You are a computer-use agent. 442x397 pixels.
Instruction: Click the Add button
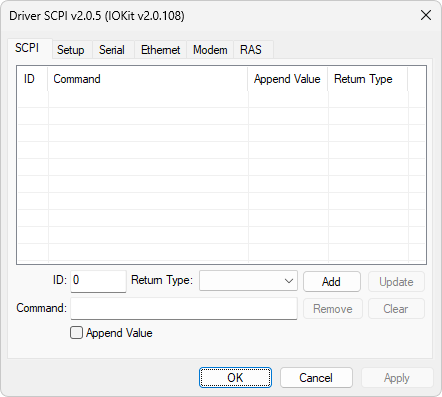click(x=332, y=282)
